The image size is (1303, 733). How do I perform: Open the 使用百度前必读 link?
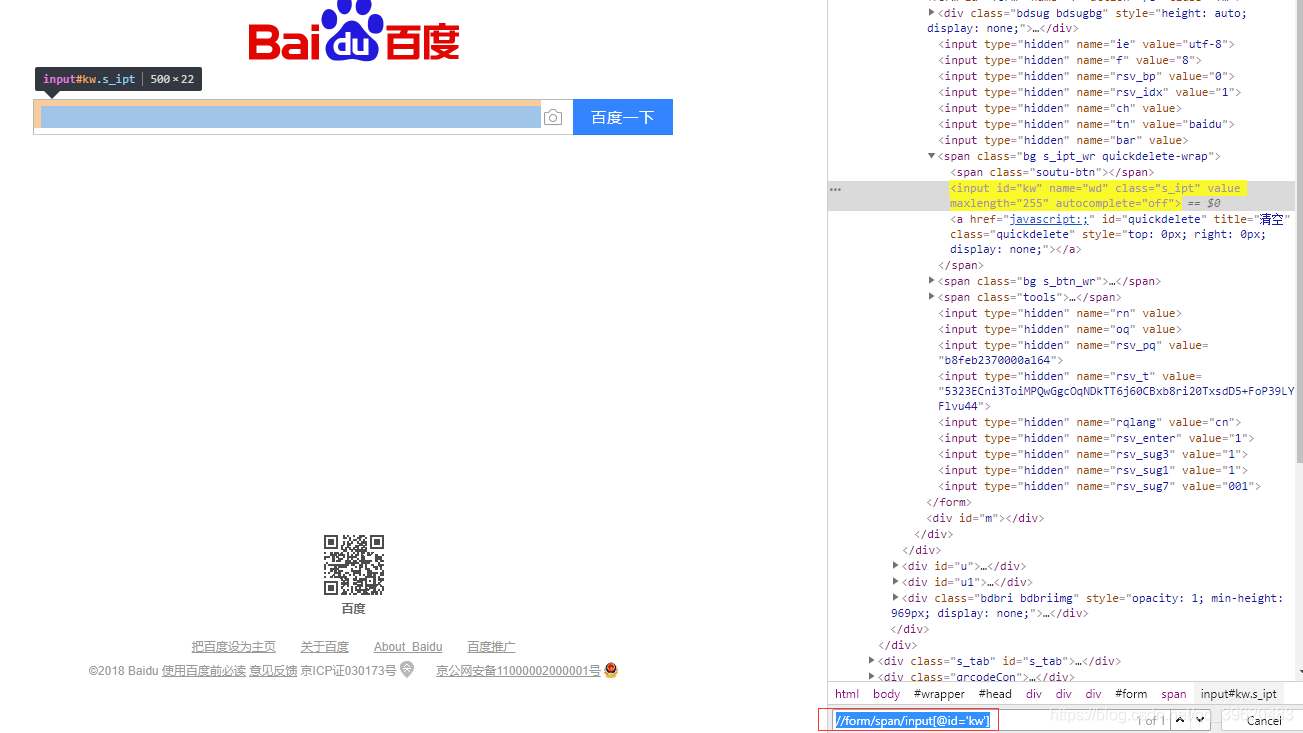tap(204, 671)
